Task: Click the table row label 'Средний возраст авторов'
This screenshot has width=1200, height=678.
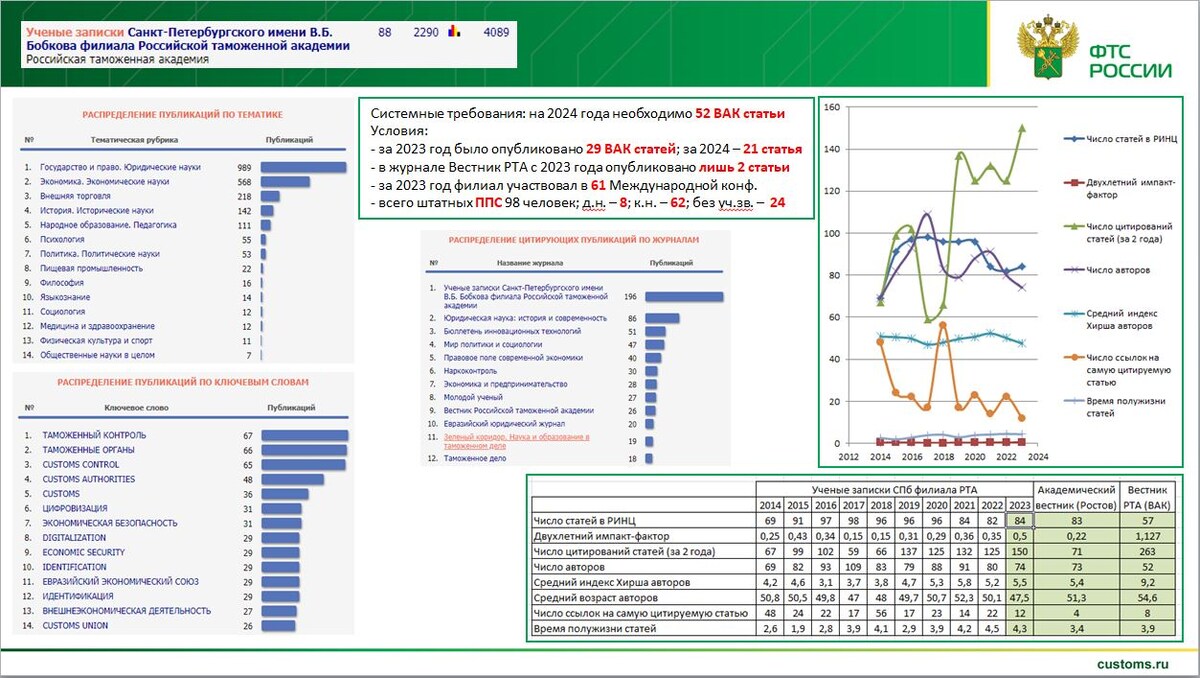Action: (x=594, y=596)
